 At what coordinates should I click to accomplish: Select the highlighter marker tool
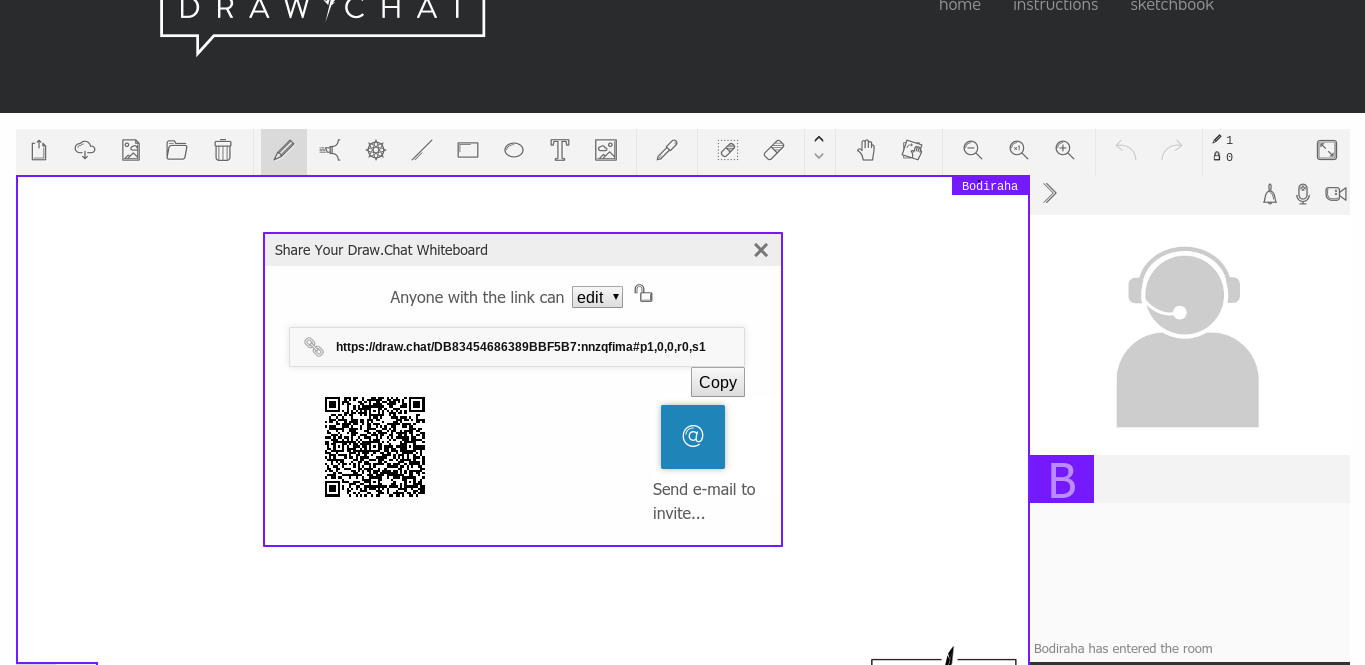point(330,150)
